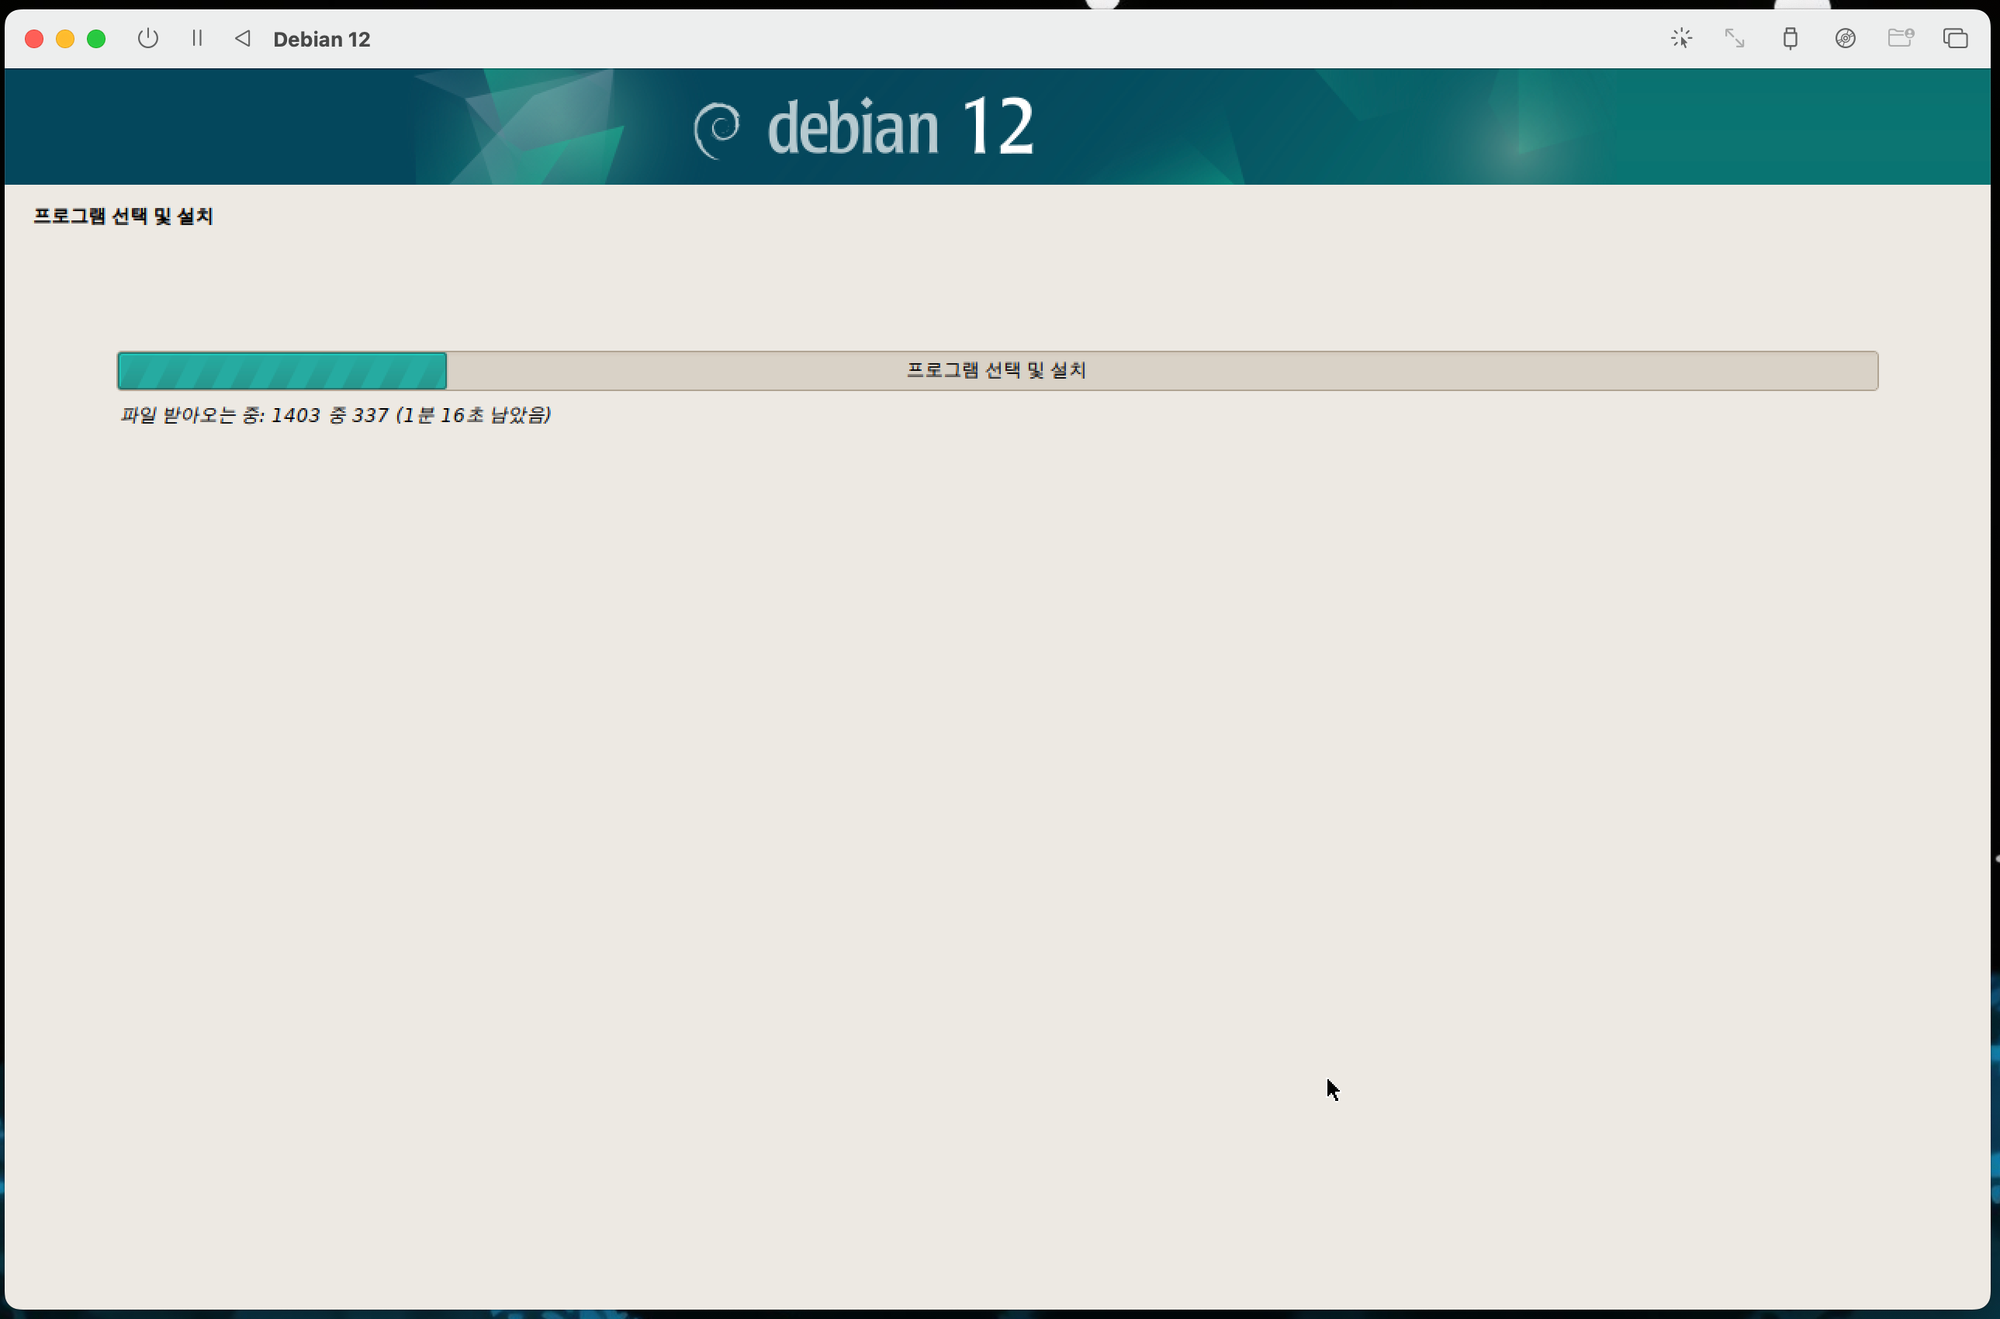Screen dimensions: 2000x1319
Task: Click the '프로그램 선택 및 설치' heading
Action: (x=123, y=216)
